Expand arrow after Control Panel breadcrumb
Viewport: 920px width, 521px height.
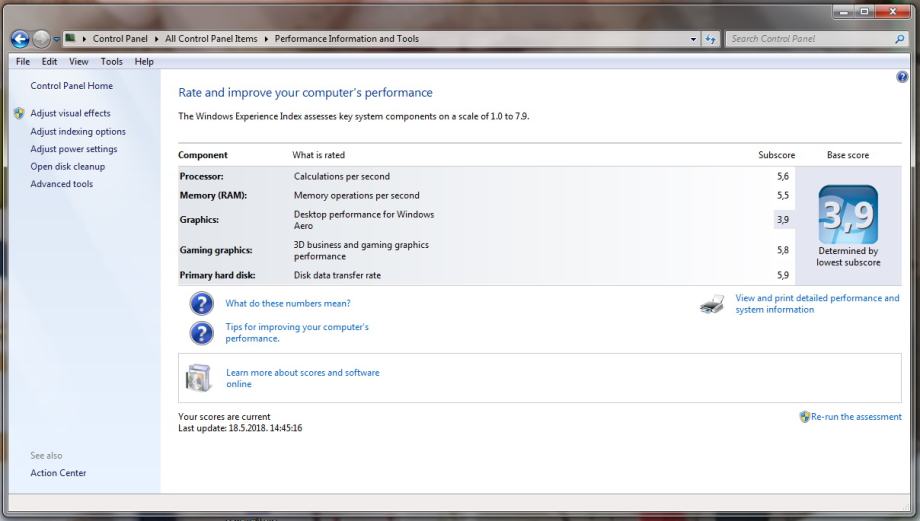point(157,39)
